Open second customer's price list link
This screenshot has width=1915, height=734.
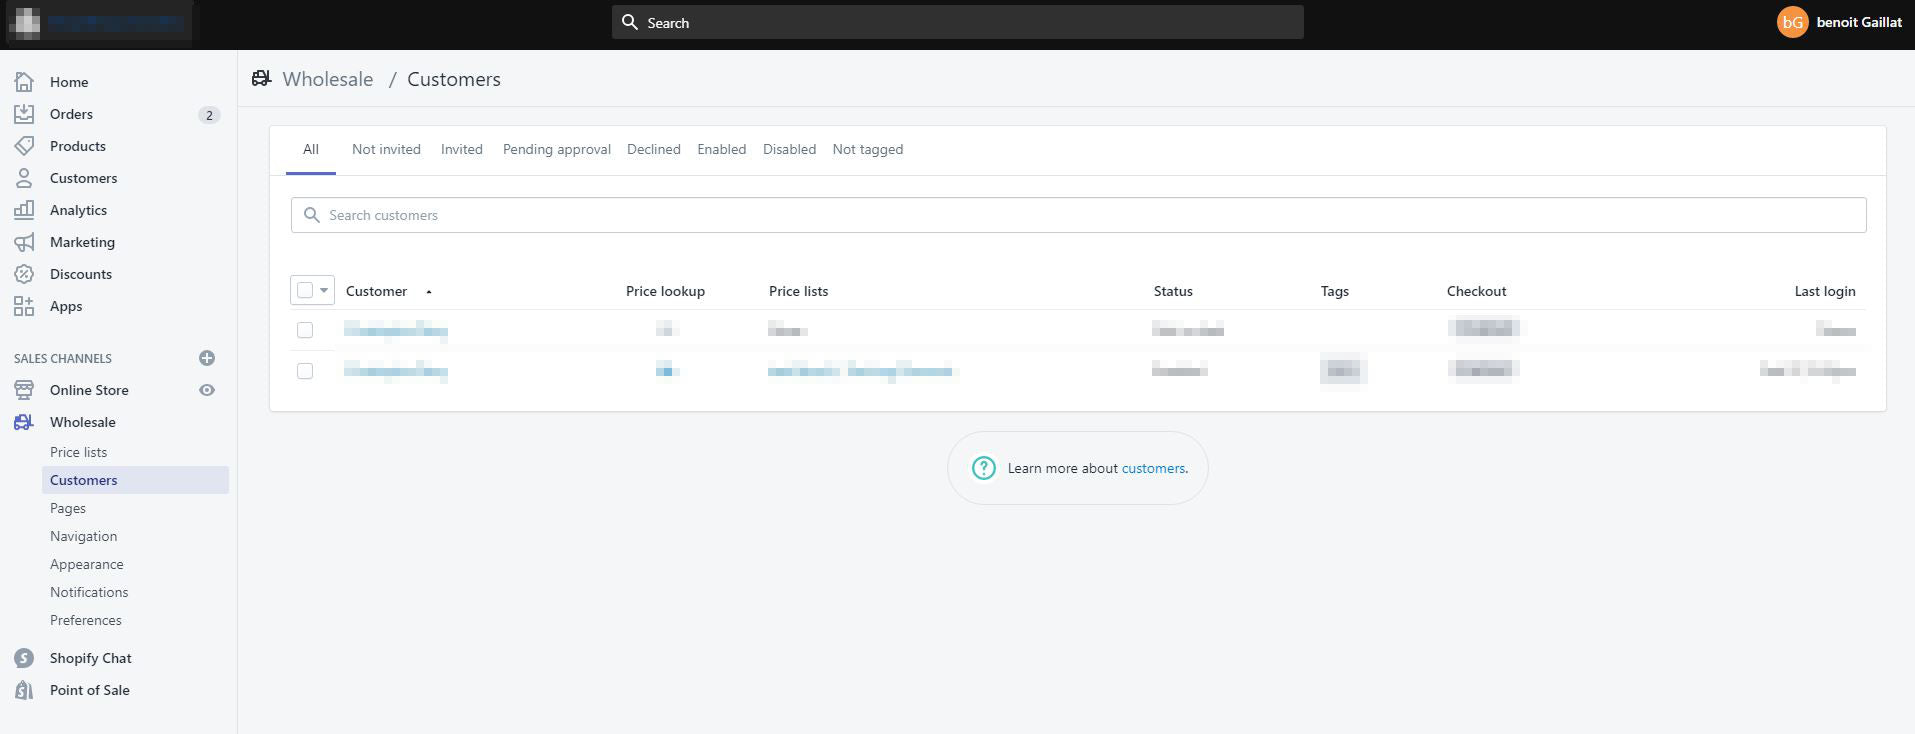[860, 371]
